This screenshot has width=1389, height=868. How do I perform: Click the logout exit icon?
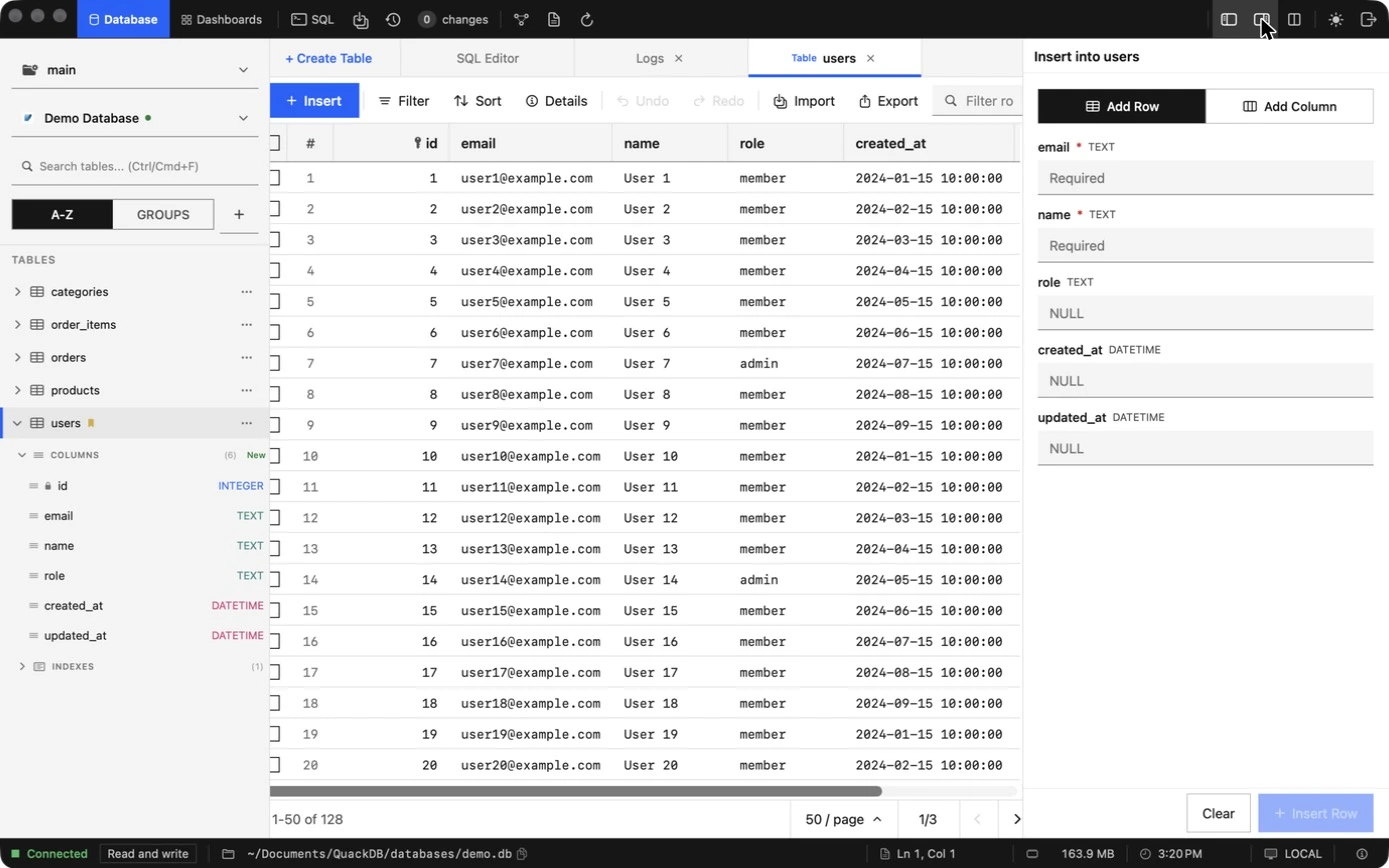1368,19
